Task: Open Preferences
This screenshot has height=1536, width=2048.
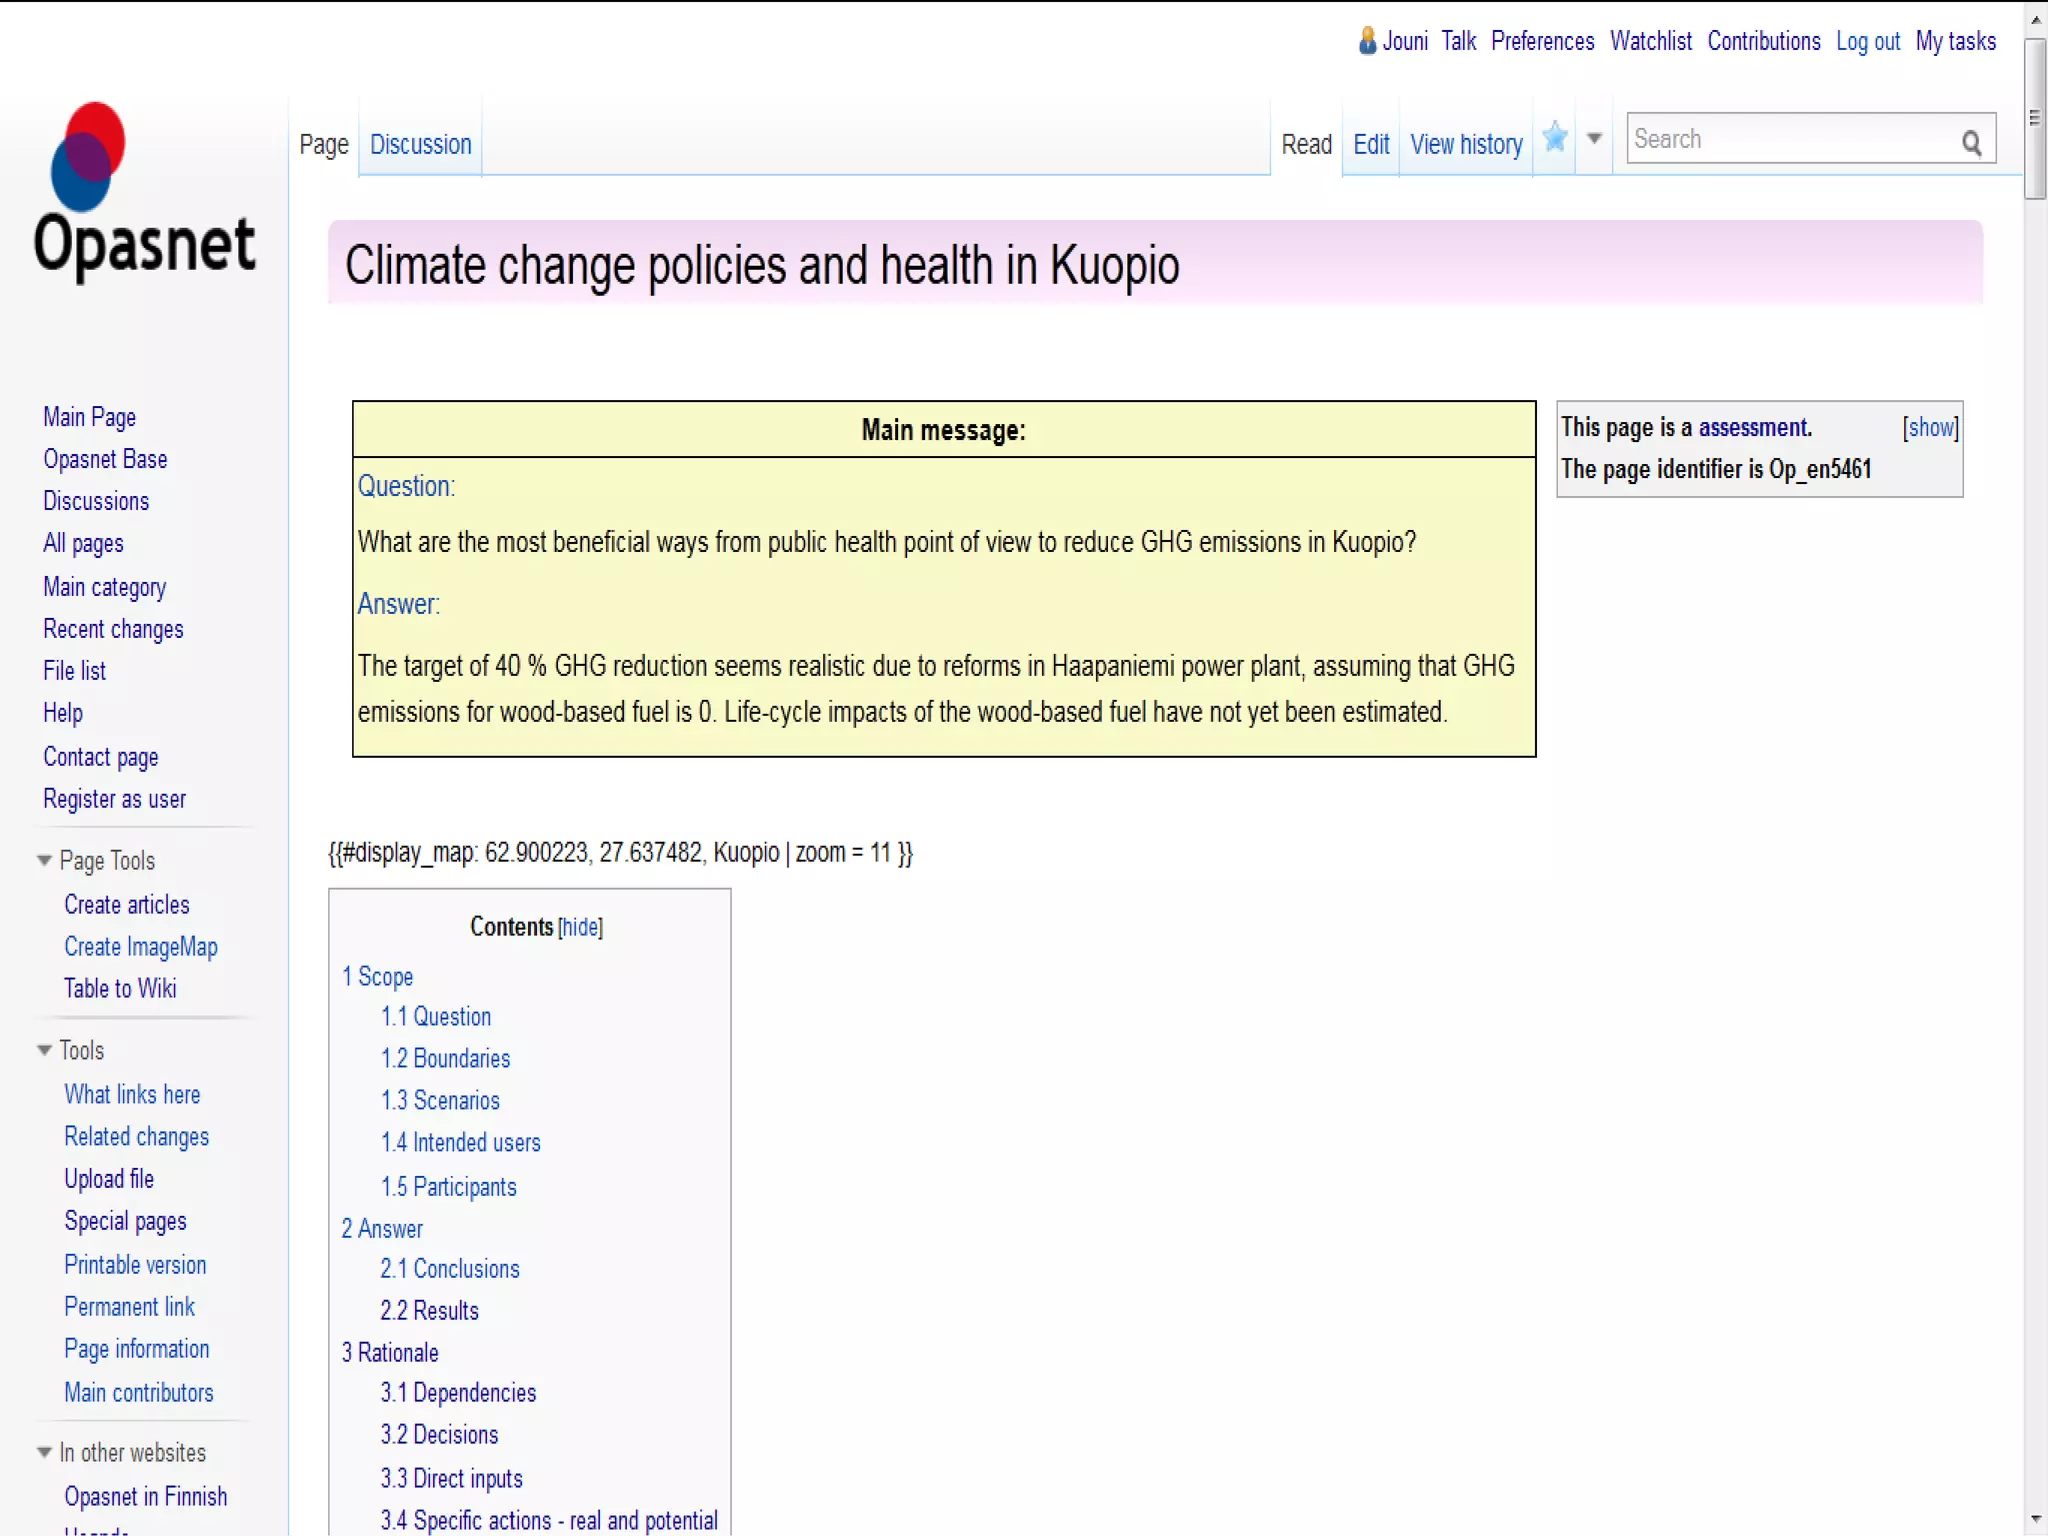Action: pyautogui.click(x=1542, y=41)
